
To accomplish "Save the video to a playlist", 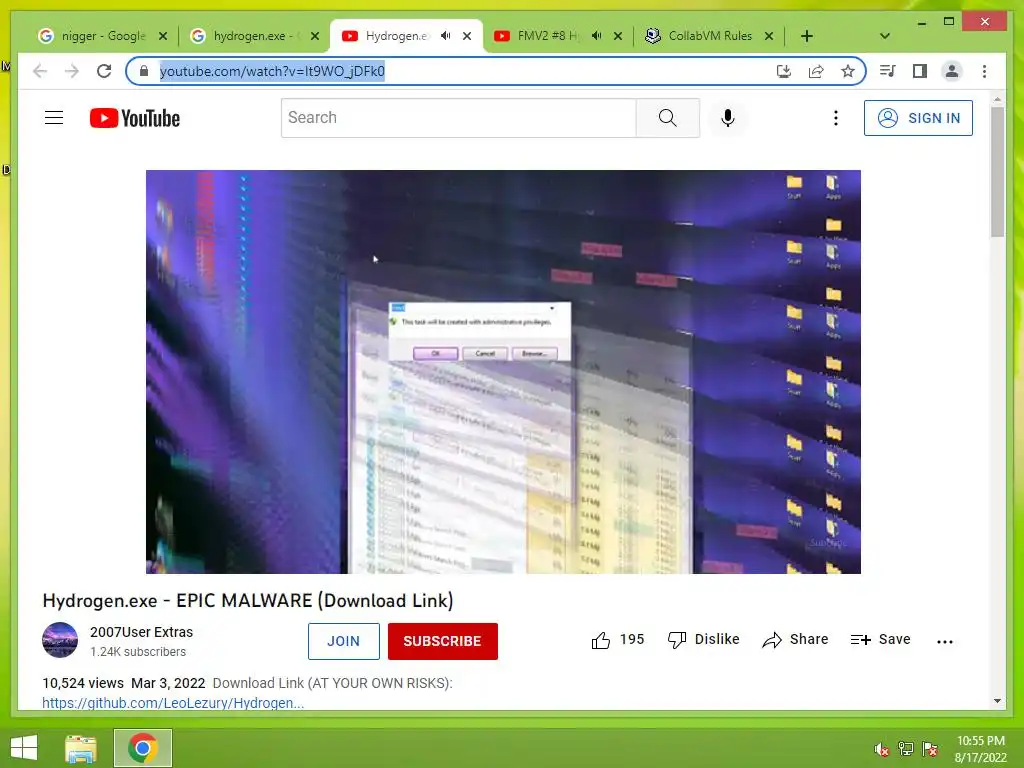I will (x=880, y=640).
